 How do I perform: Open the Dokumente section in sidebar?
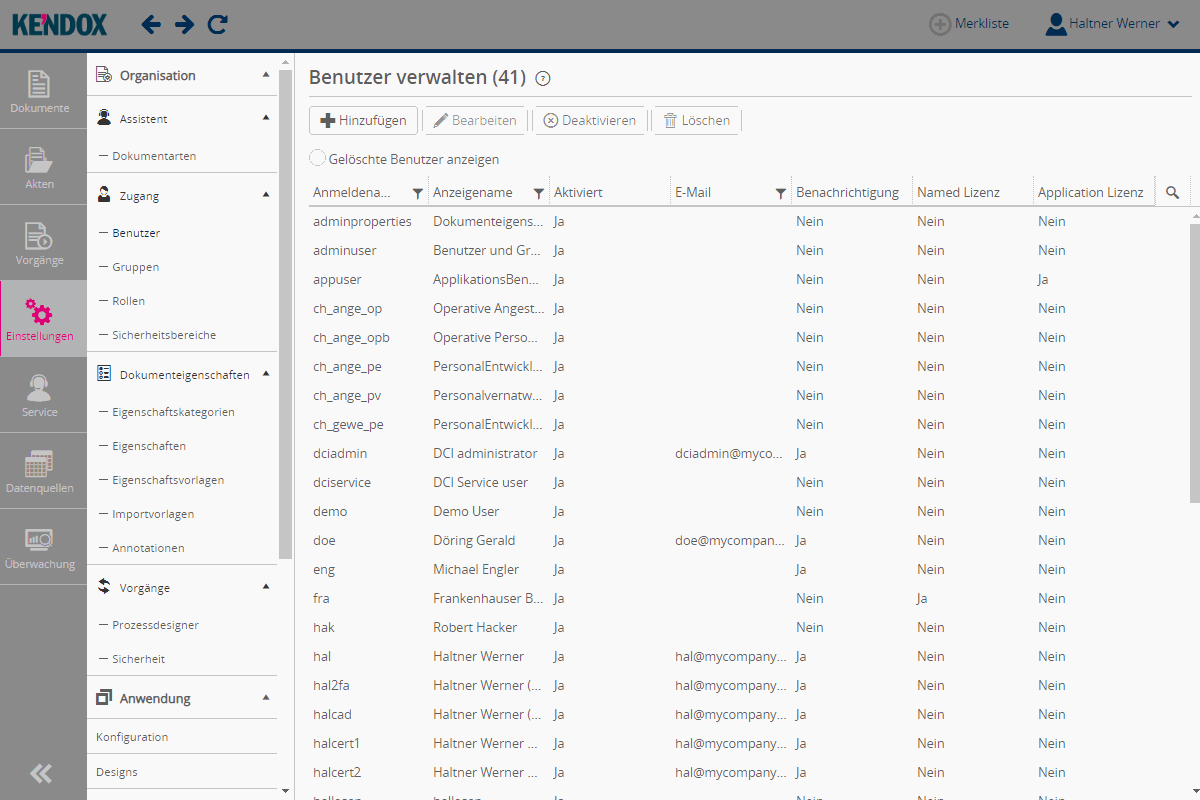pos(40,91)
